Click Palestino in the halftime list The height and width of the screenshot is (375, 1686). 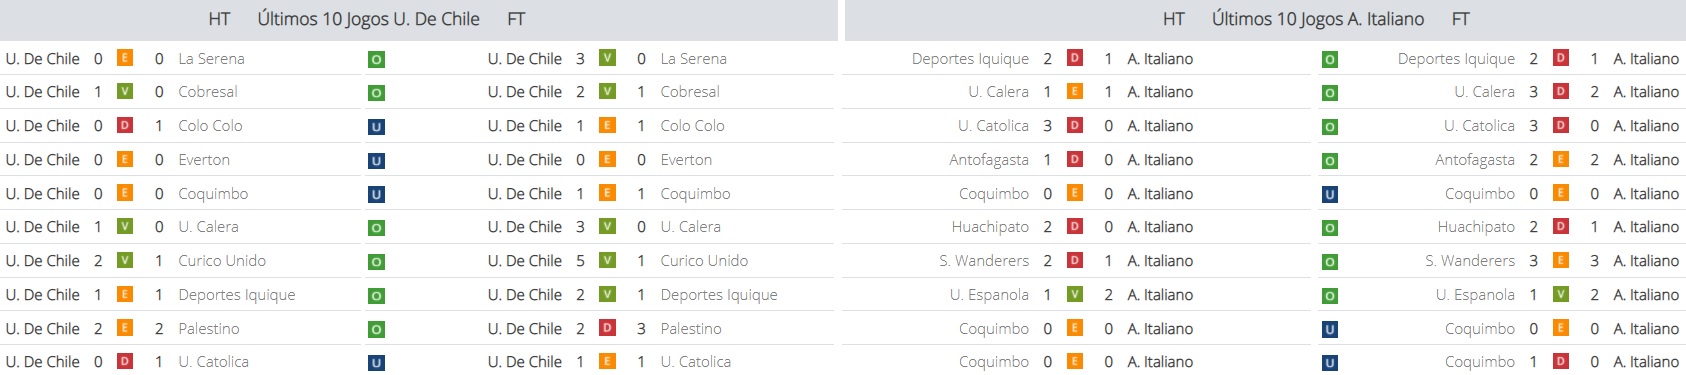[x=208, y=328]
